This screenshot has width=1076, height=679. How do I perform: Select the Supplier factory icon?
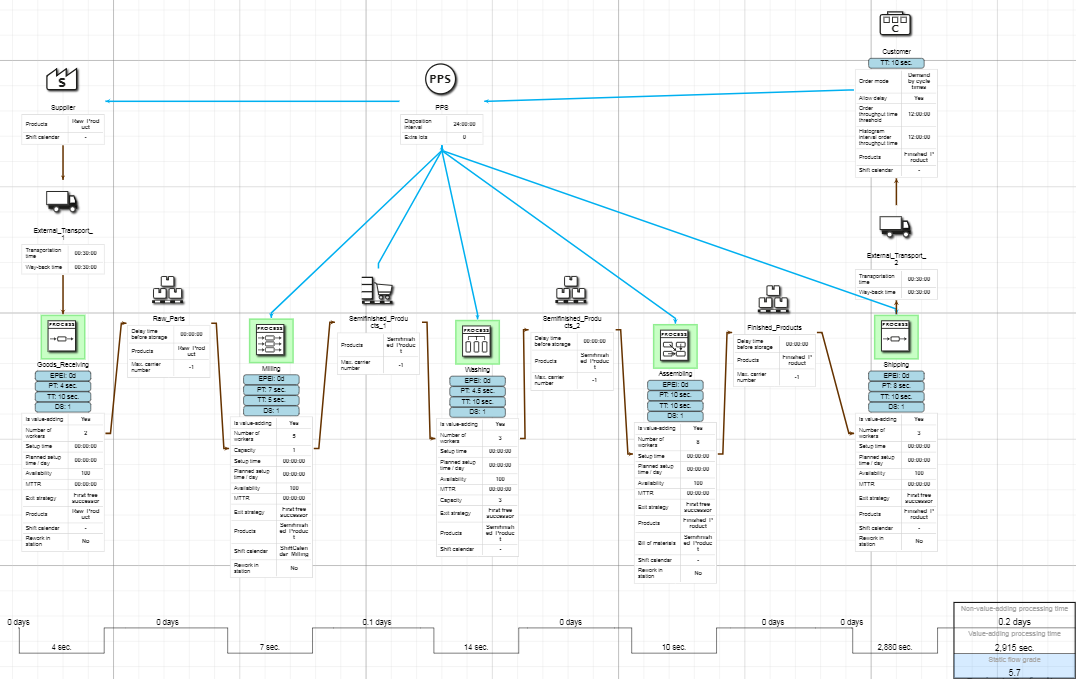tap(63, 82)
